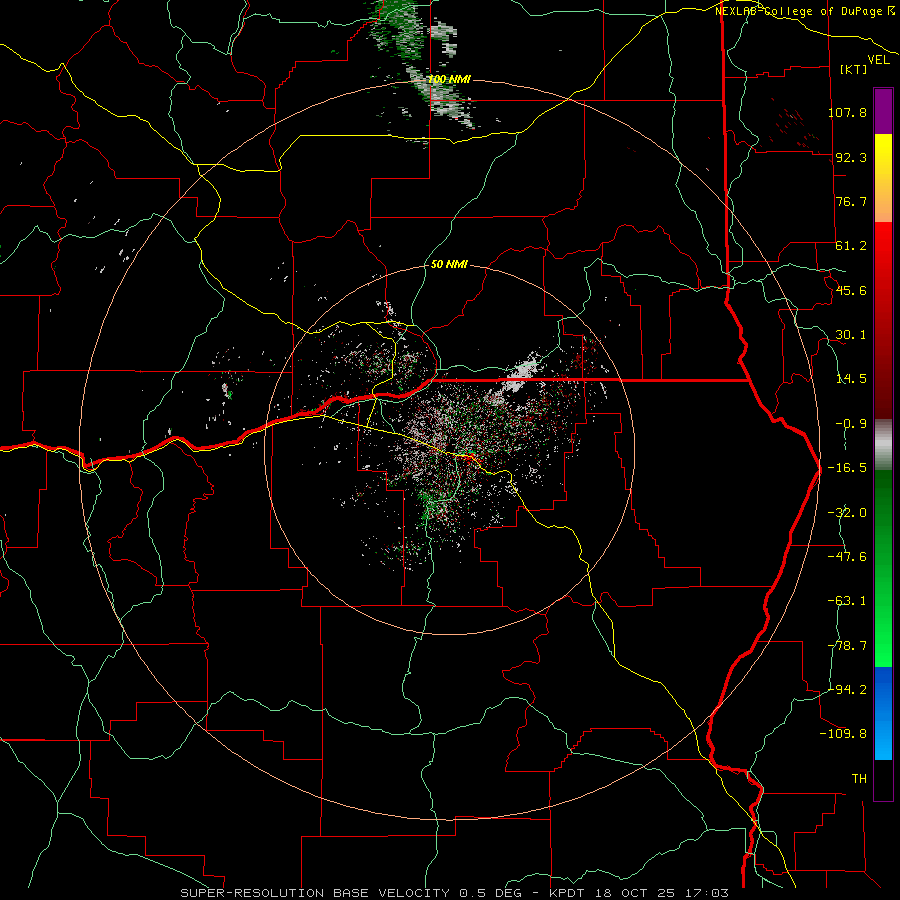Click the 92.3 velocity scale value
Image resolution: width=900 pixels, height=900 pixels.
[x=851, y=157]
